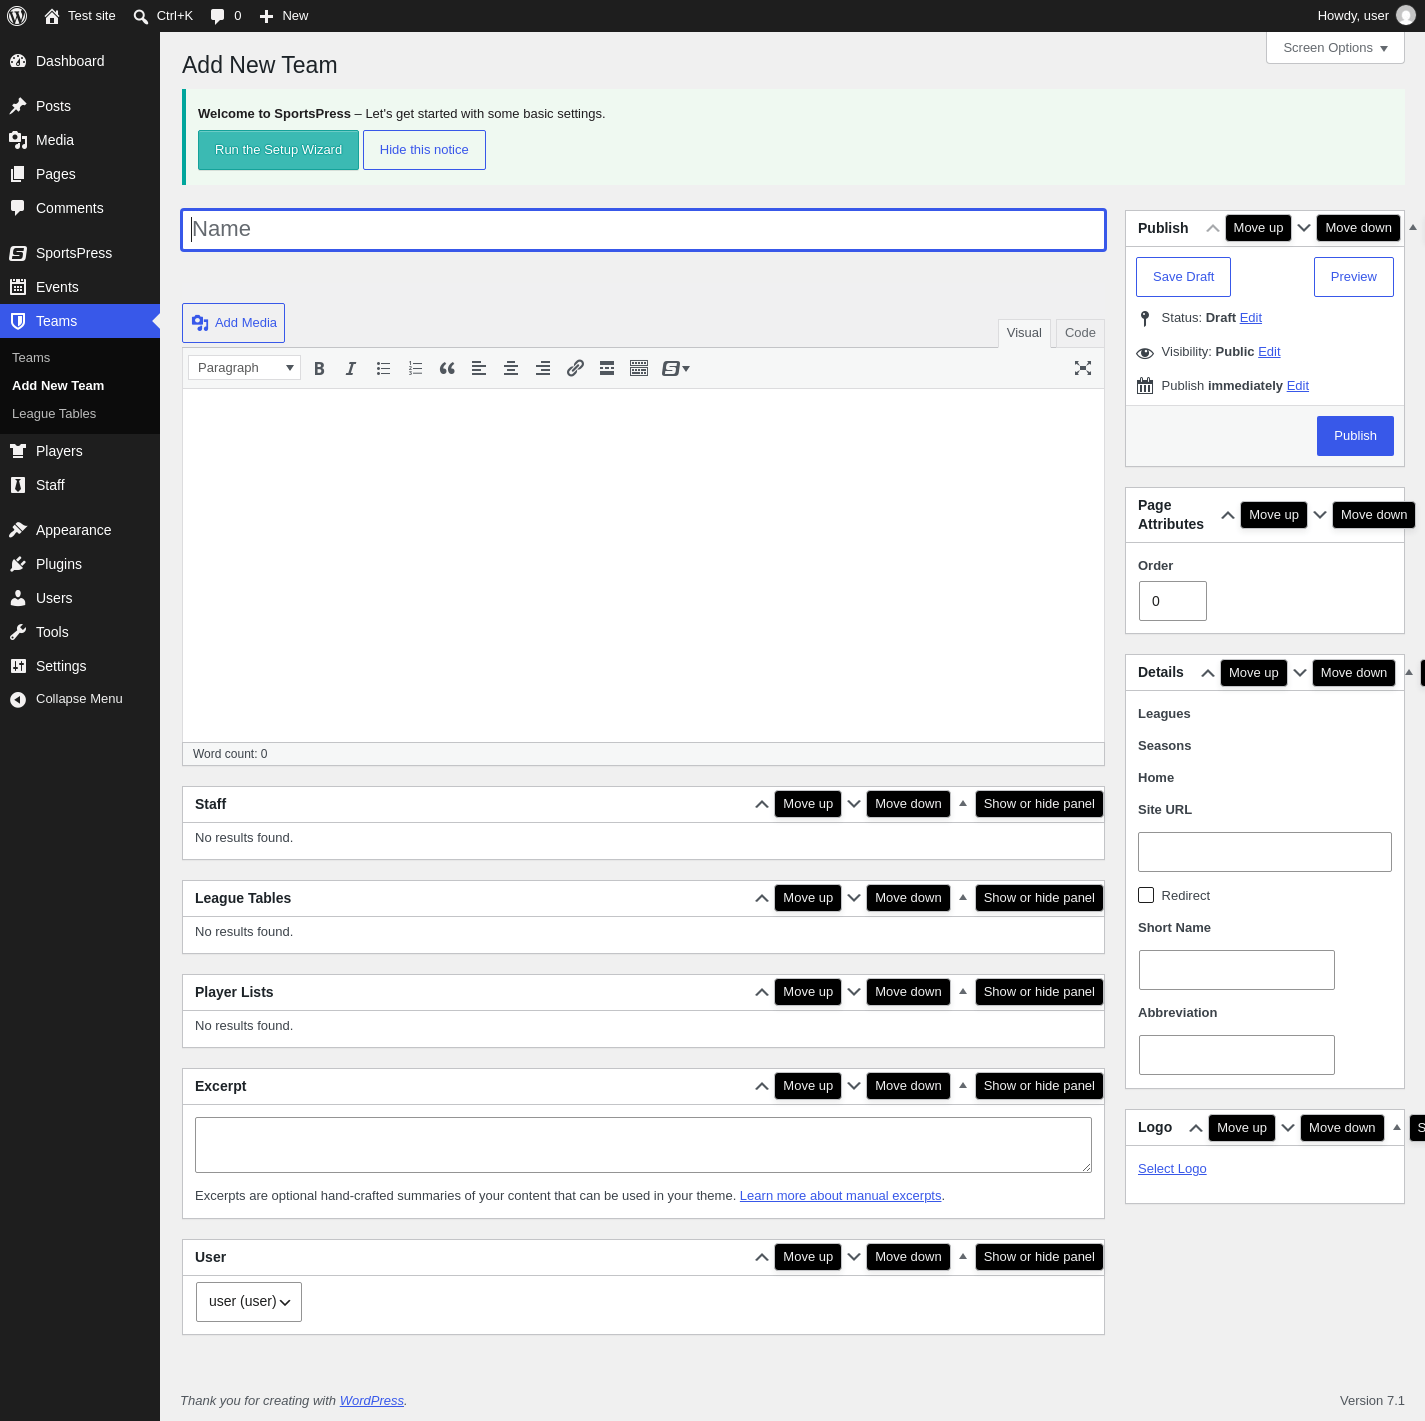
Task: Toggle the Staff panel with Show or hide panel
Action: 1039,804
